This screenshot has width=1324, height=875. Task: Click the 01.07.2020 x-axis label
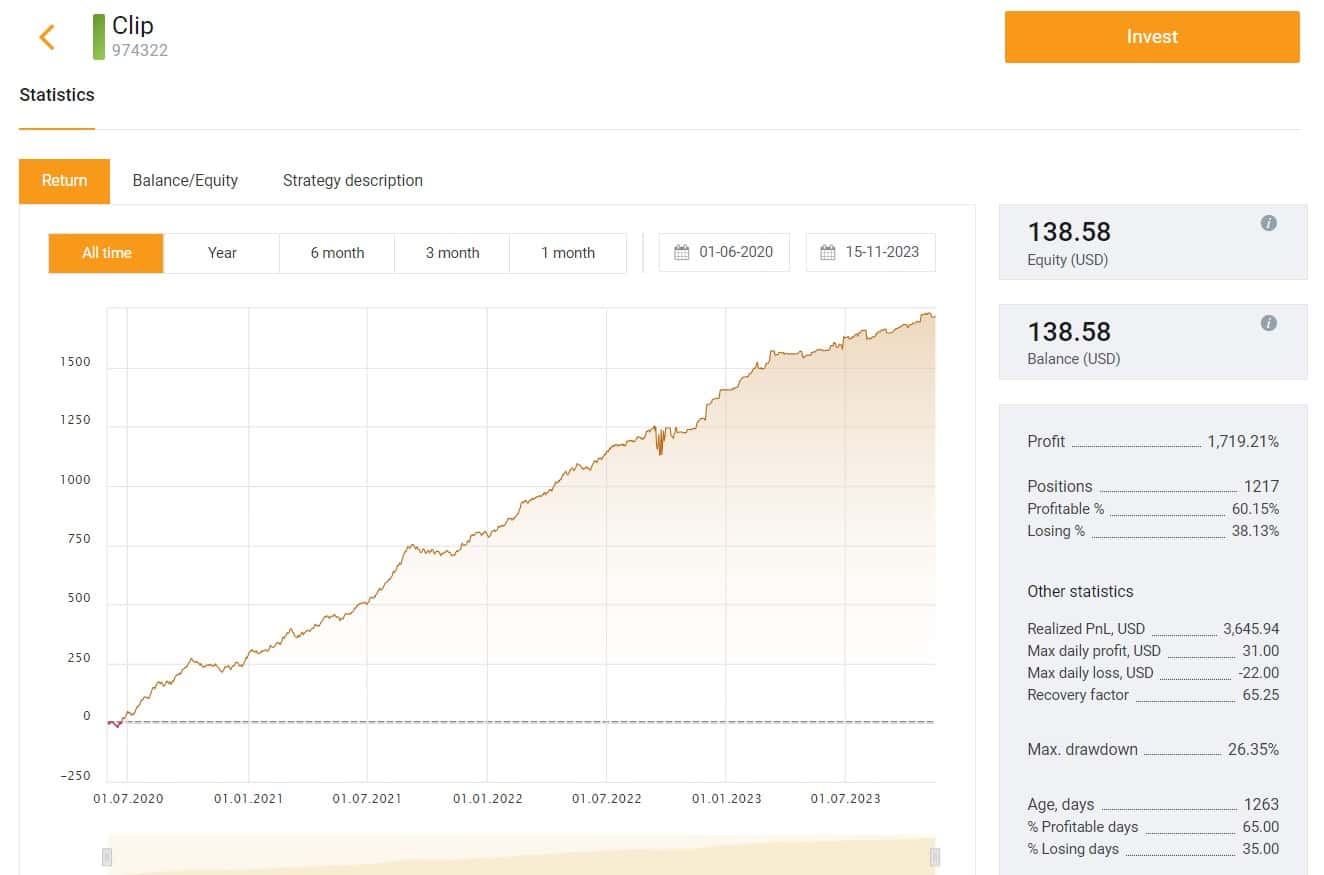click(x=128, y=799)
